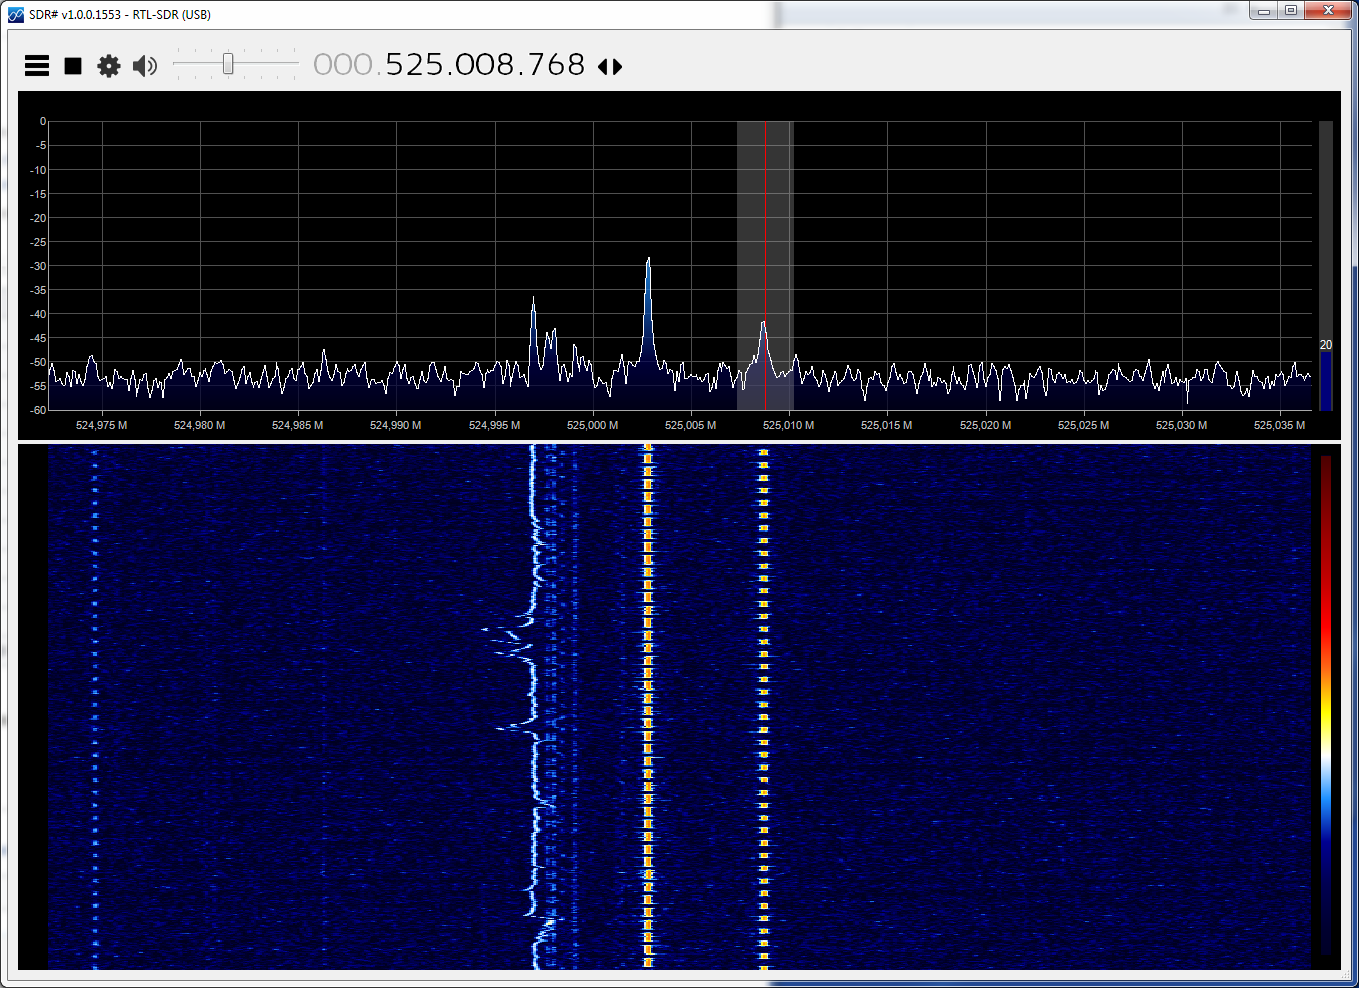Click the 525,030 M axis label
The height and width of the screenshot is (988, 1359).
[x=1181, y=425]
